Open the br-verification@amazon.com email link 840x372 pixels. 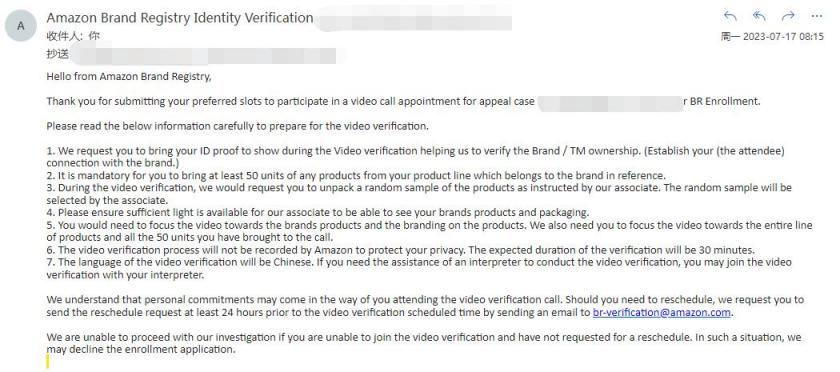[662, 313]
